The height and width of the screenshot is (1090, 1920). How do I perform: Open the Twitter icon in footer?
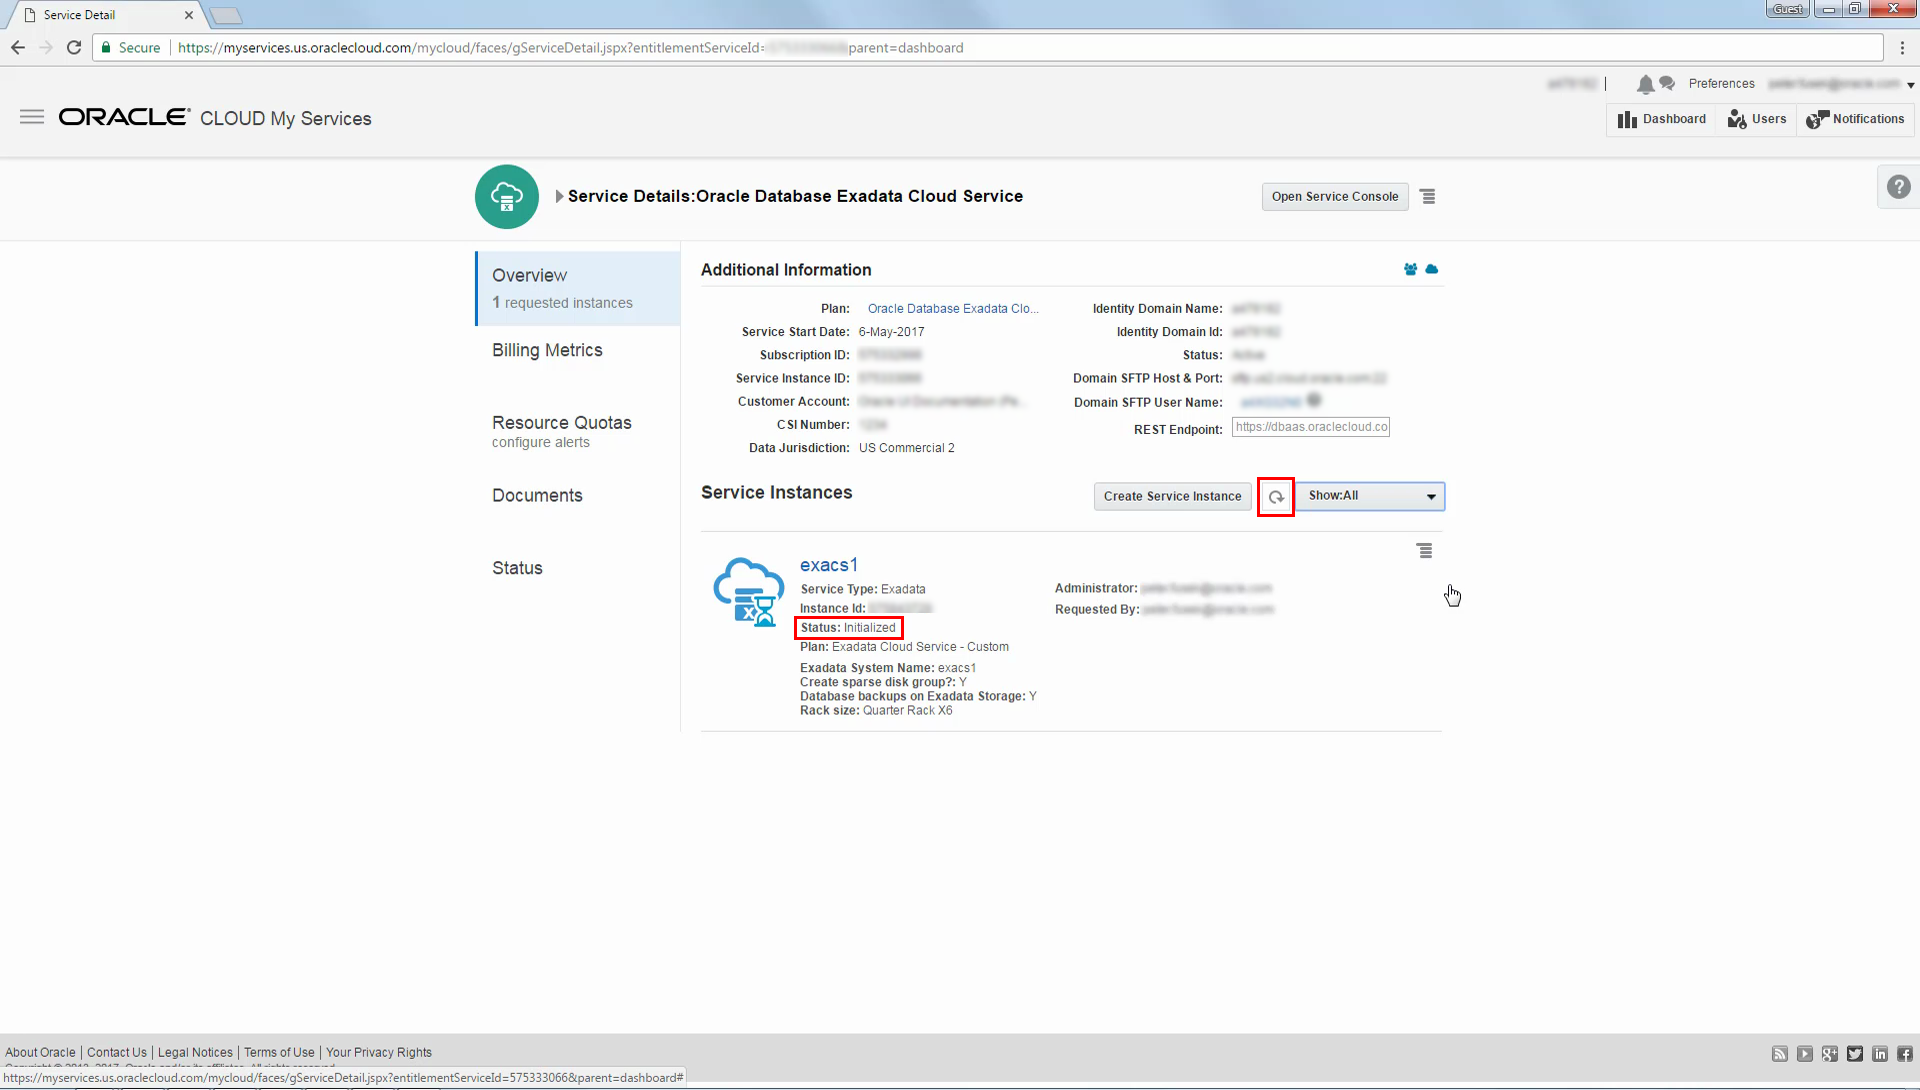pos(1855,1054)
